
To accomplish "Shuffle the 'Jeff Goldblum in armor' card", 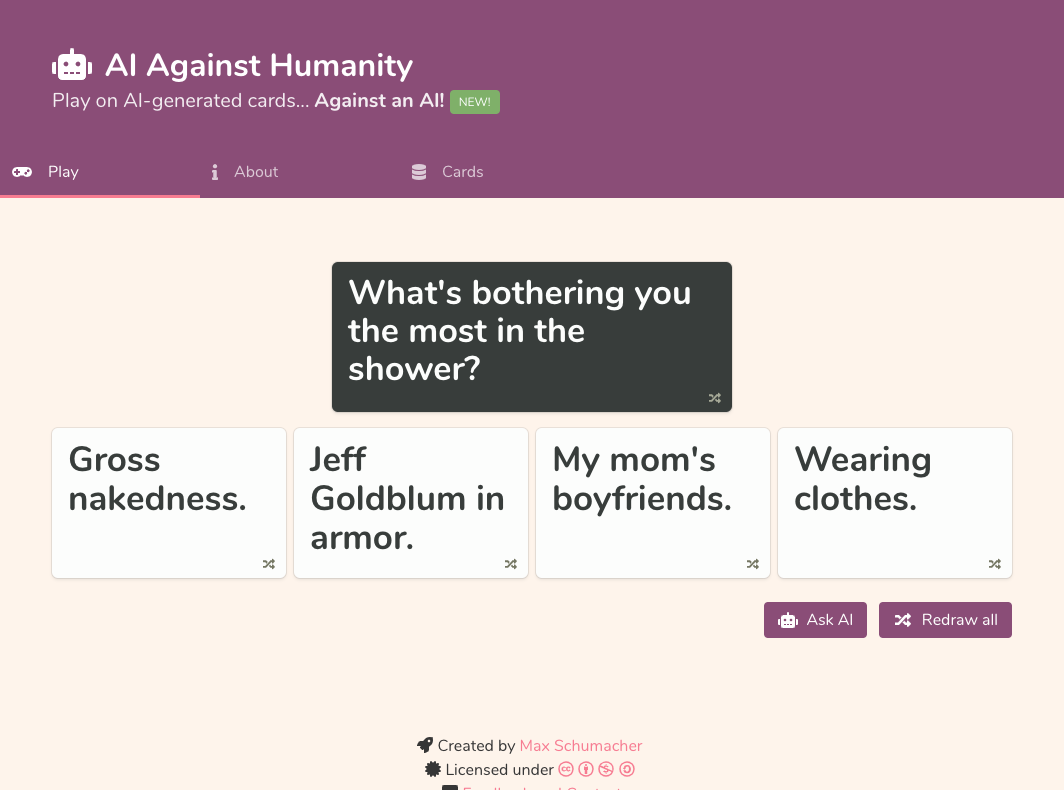I will pyautogui.click(x=511, y=564).
